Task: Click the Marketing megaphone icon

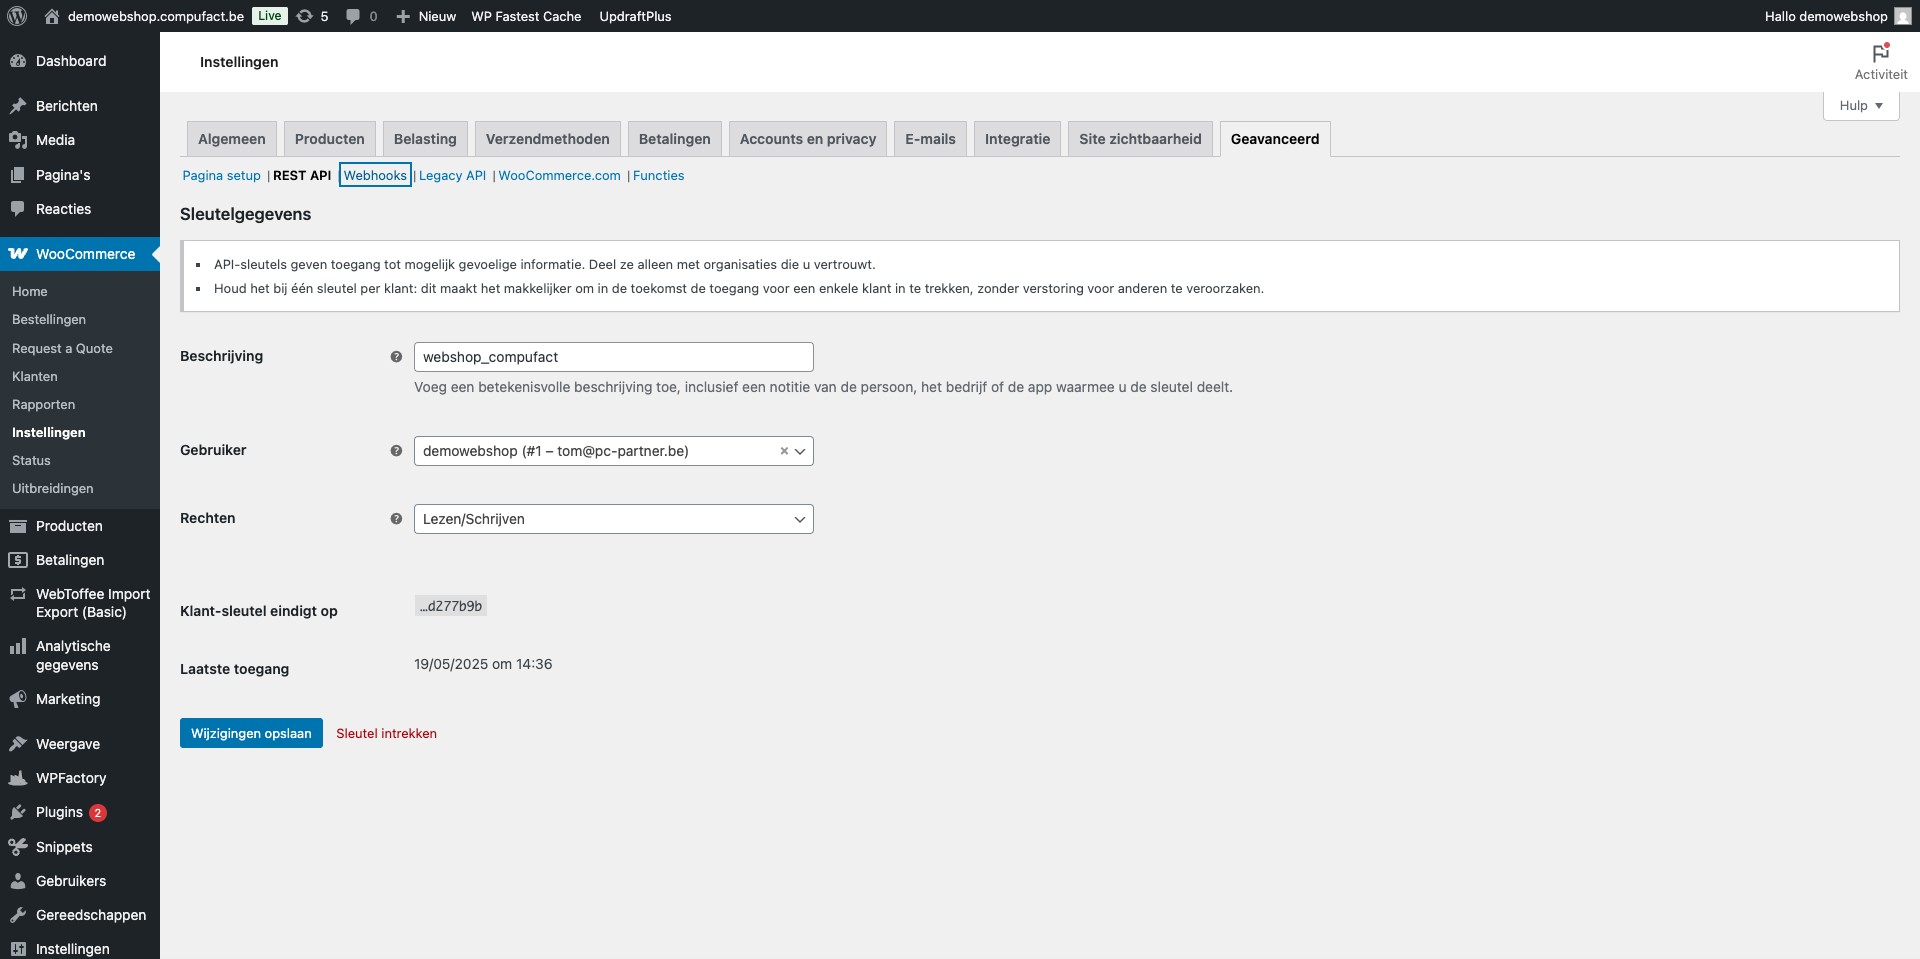Action: [18, 699]
